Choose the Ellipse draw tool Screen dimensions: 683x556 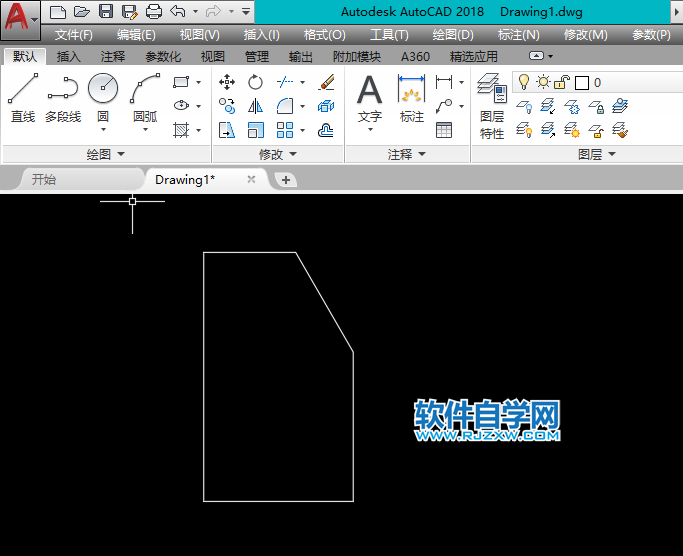[181, 106]
